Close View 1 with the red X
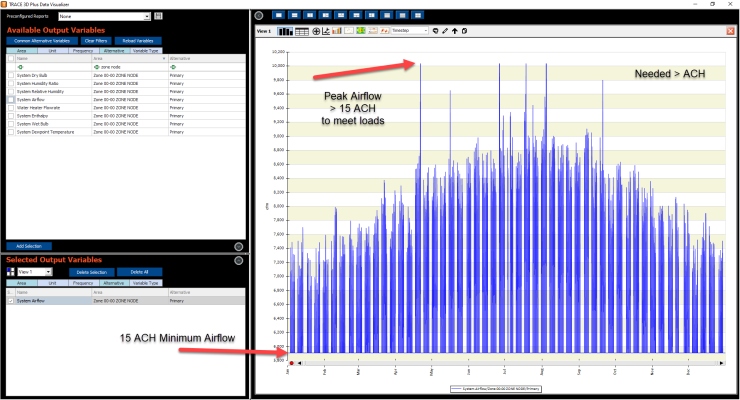 click(730, 31)
